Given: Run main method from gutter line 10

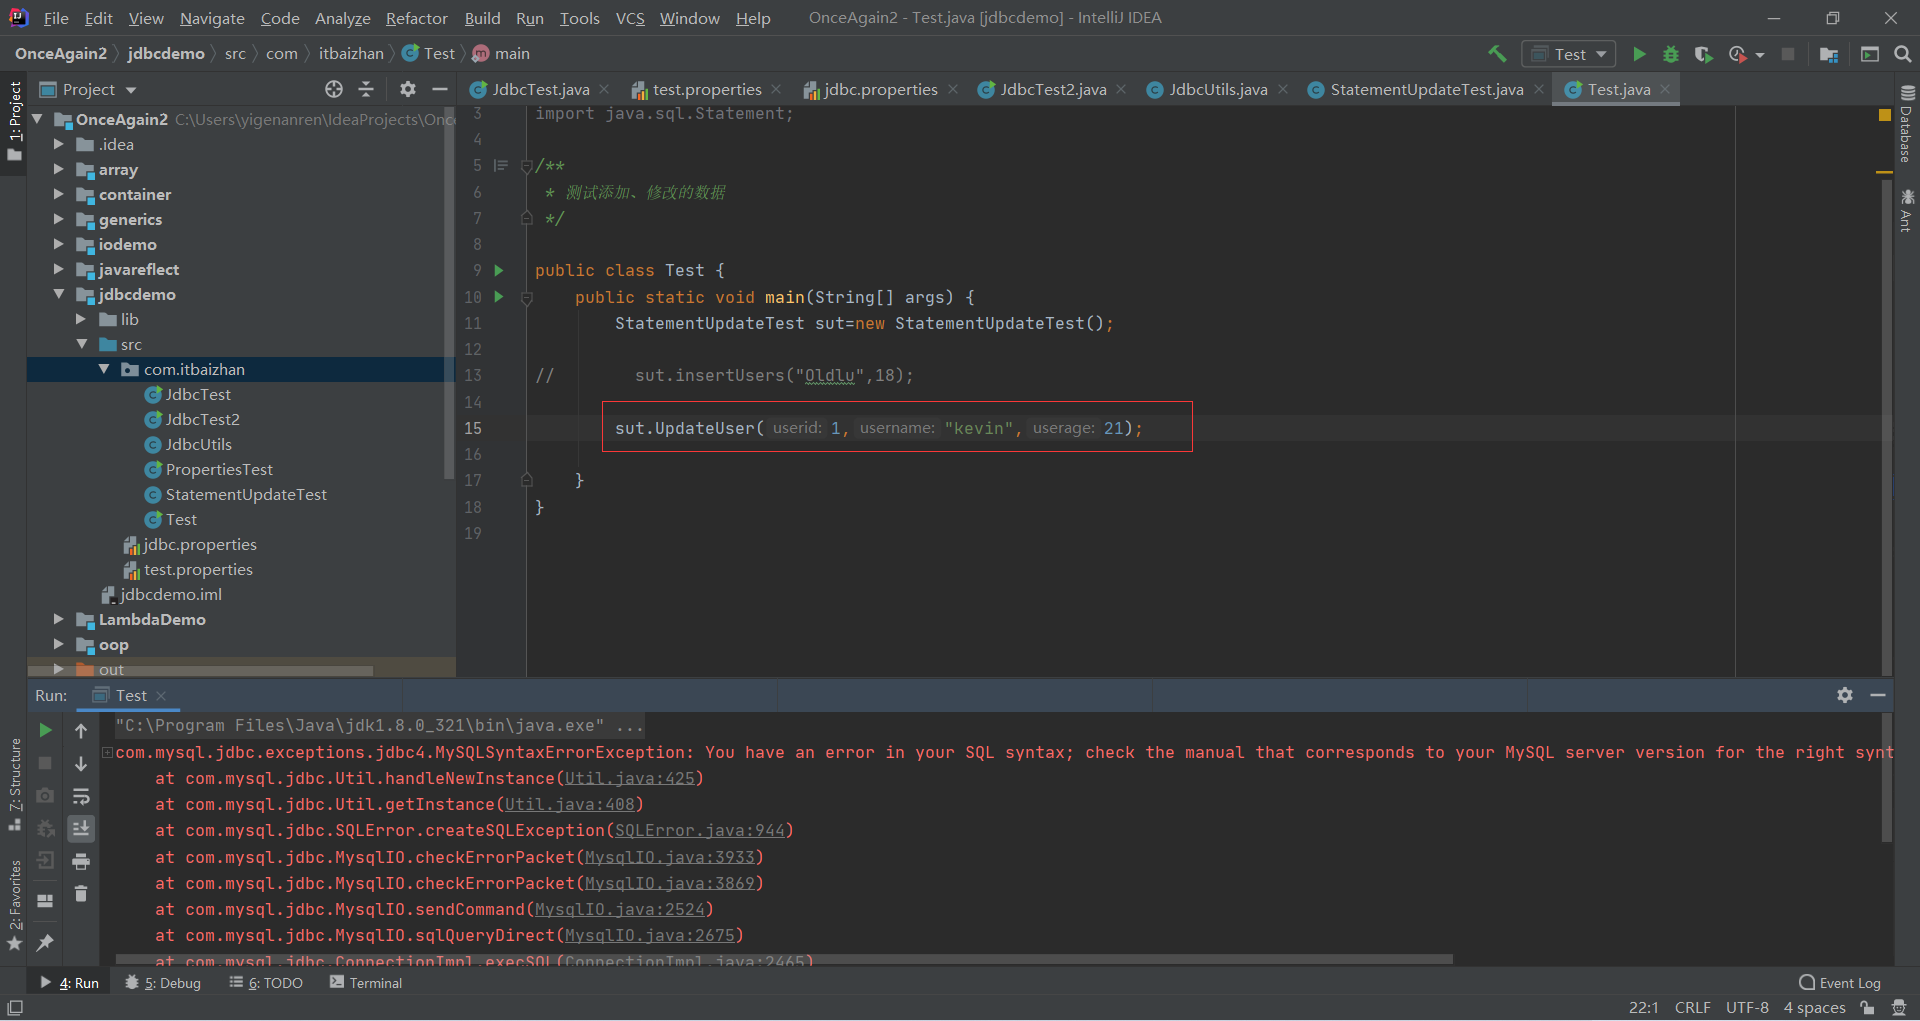Looking at the screenshot, I should pos(499,297).
